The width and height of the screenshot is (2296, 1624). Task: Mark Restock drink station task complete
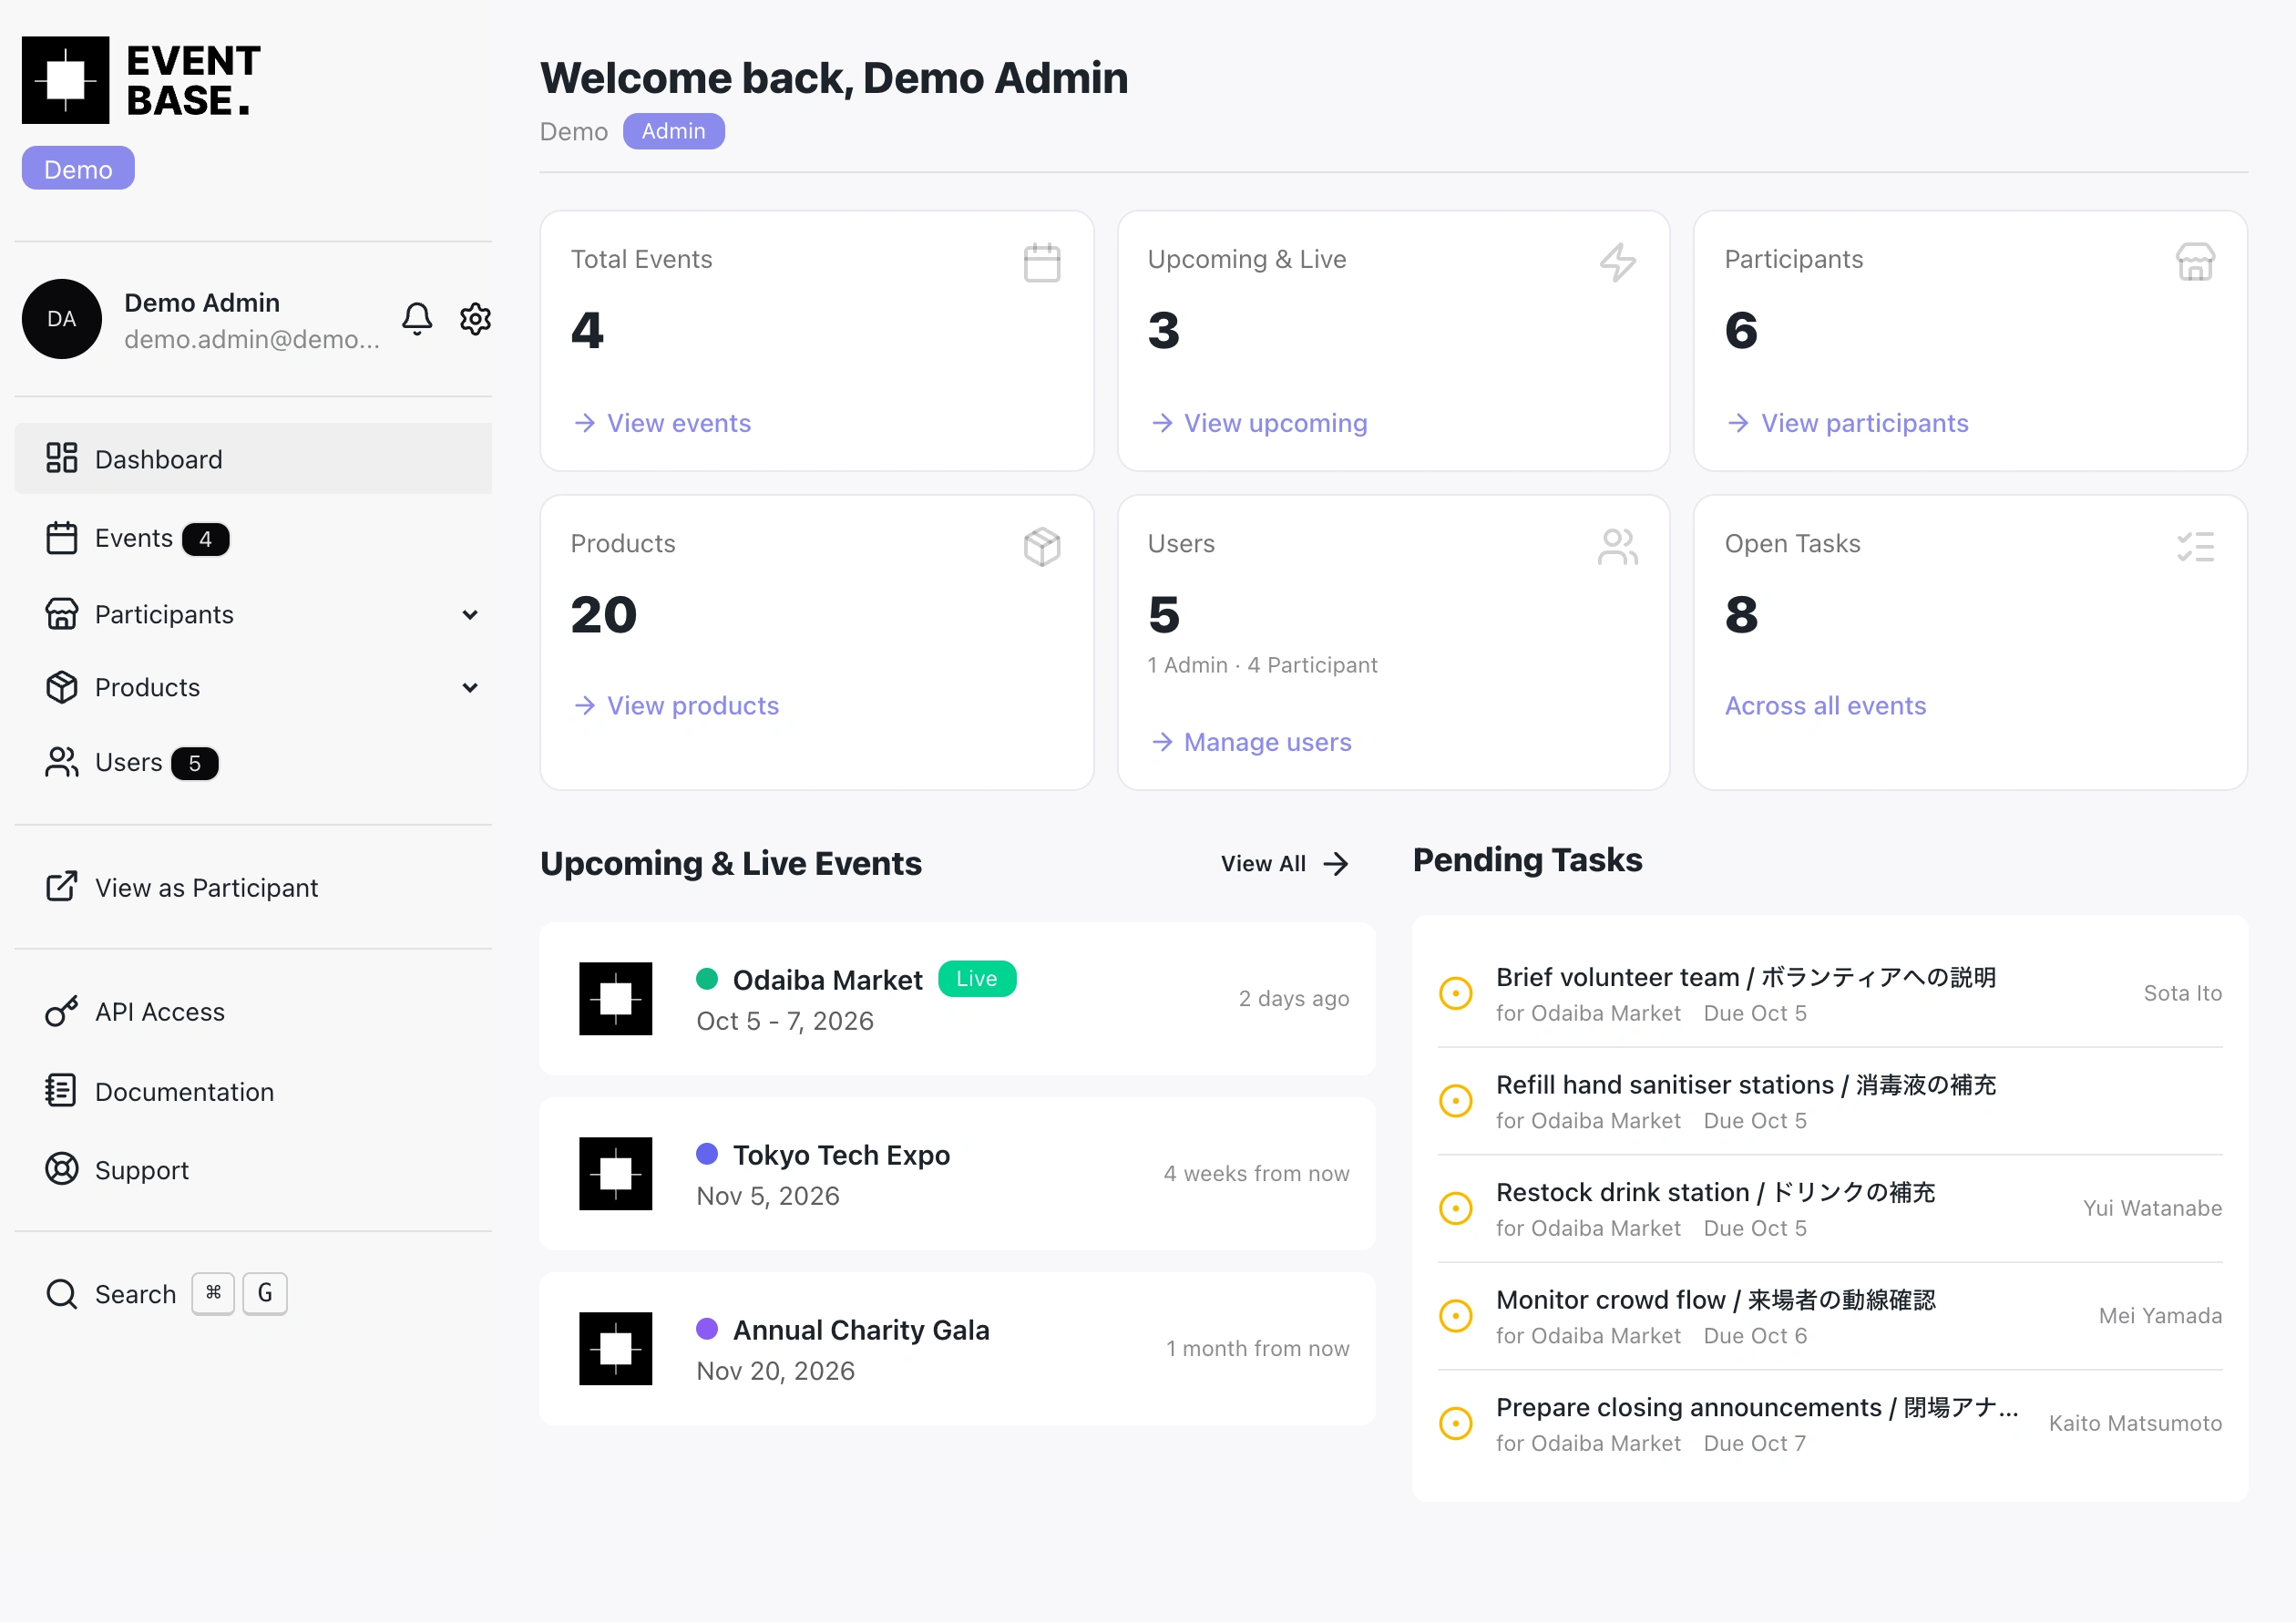(x=1456, y=1209)
